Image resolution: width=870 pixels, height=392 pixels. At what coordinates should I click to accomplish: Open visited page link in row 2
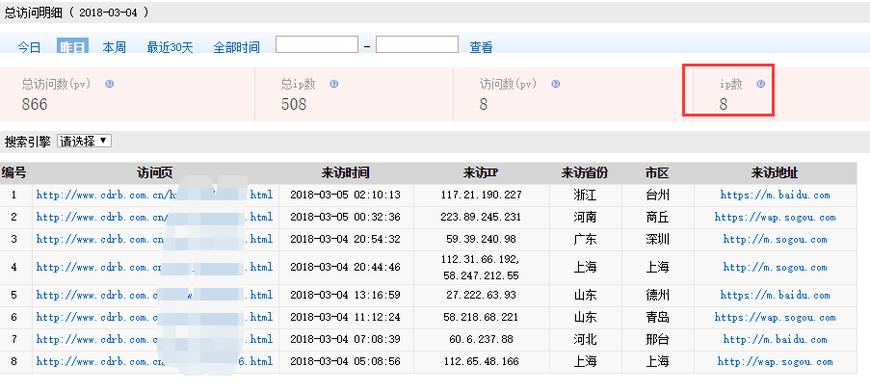tap(154, 217)
